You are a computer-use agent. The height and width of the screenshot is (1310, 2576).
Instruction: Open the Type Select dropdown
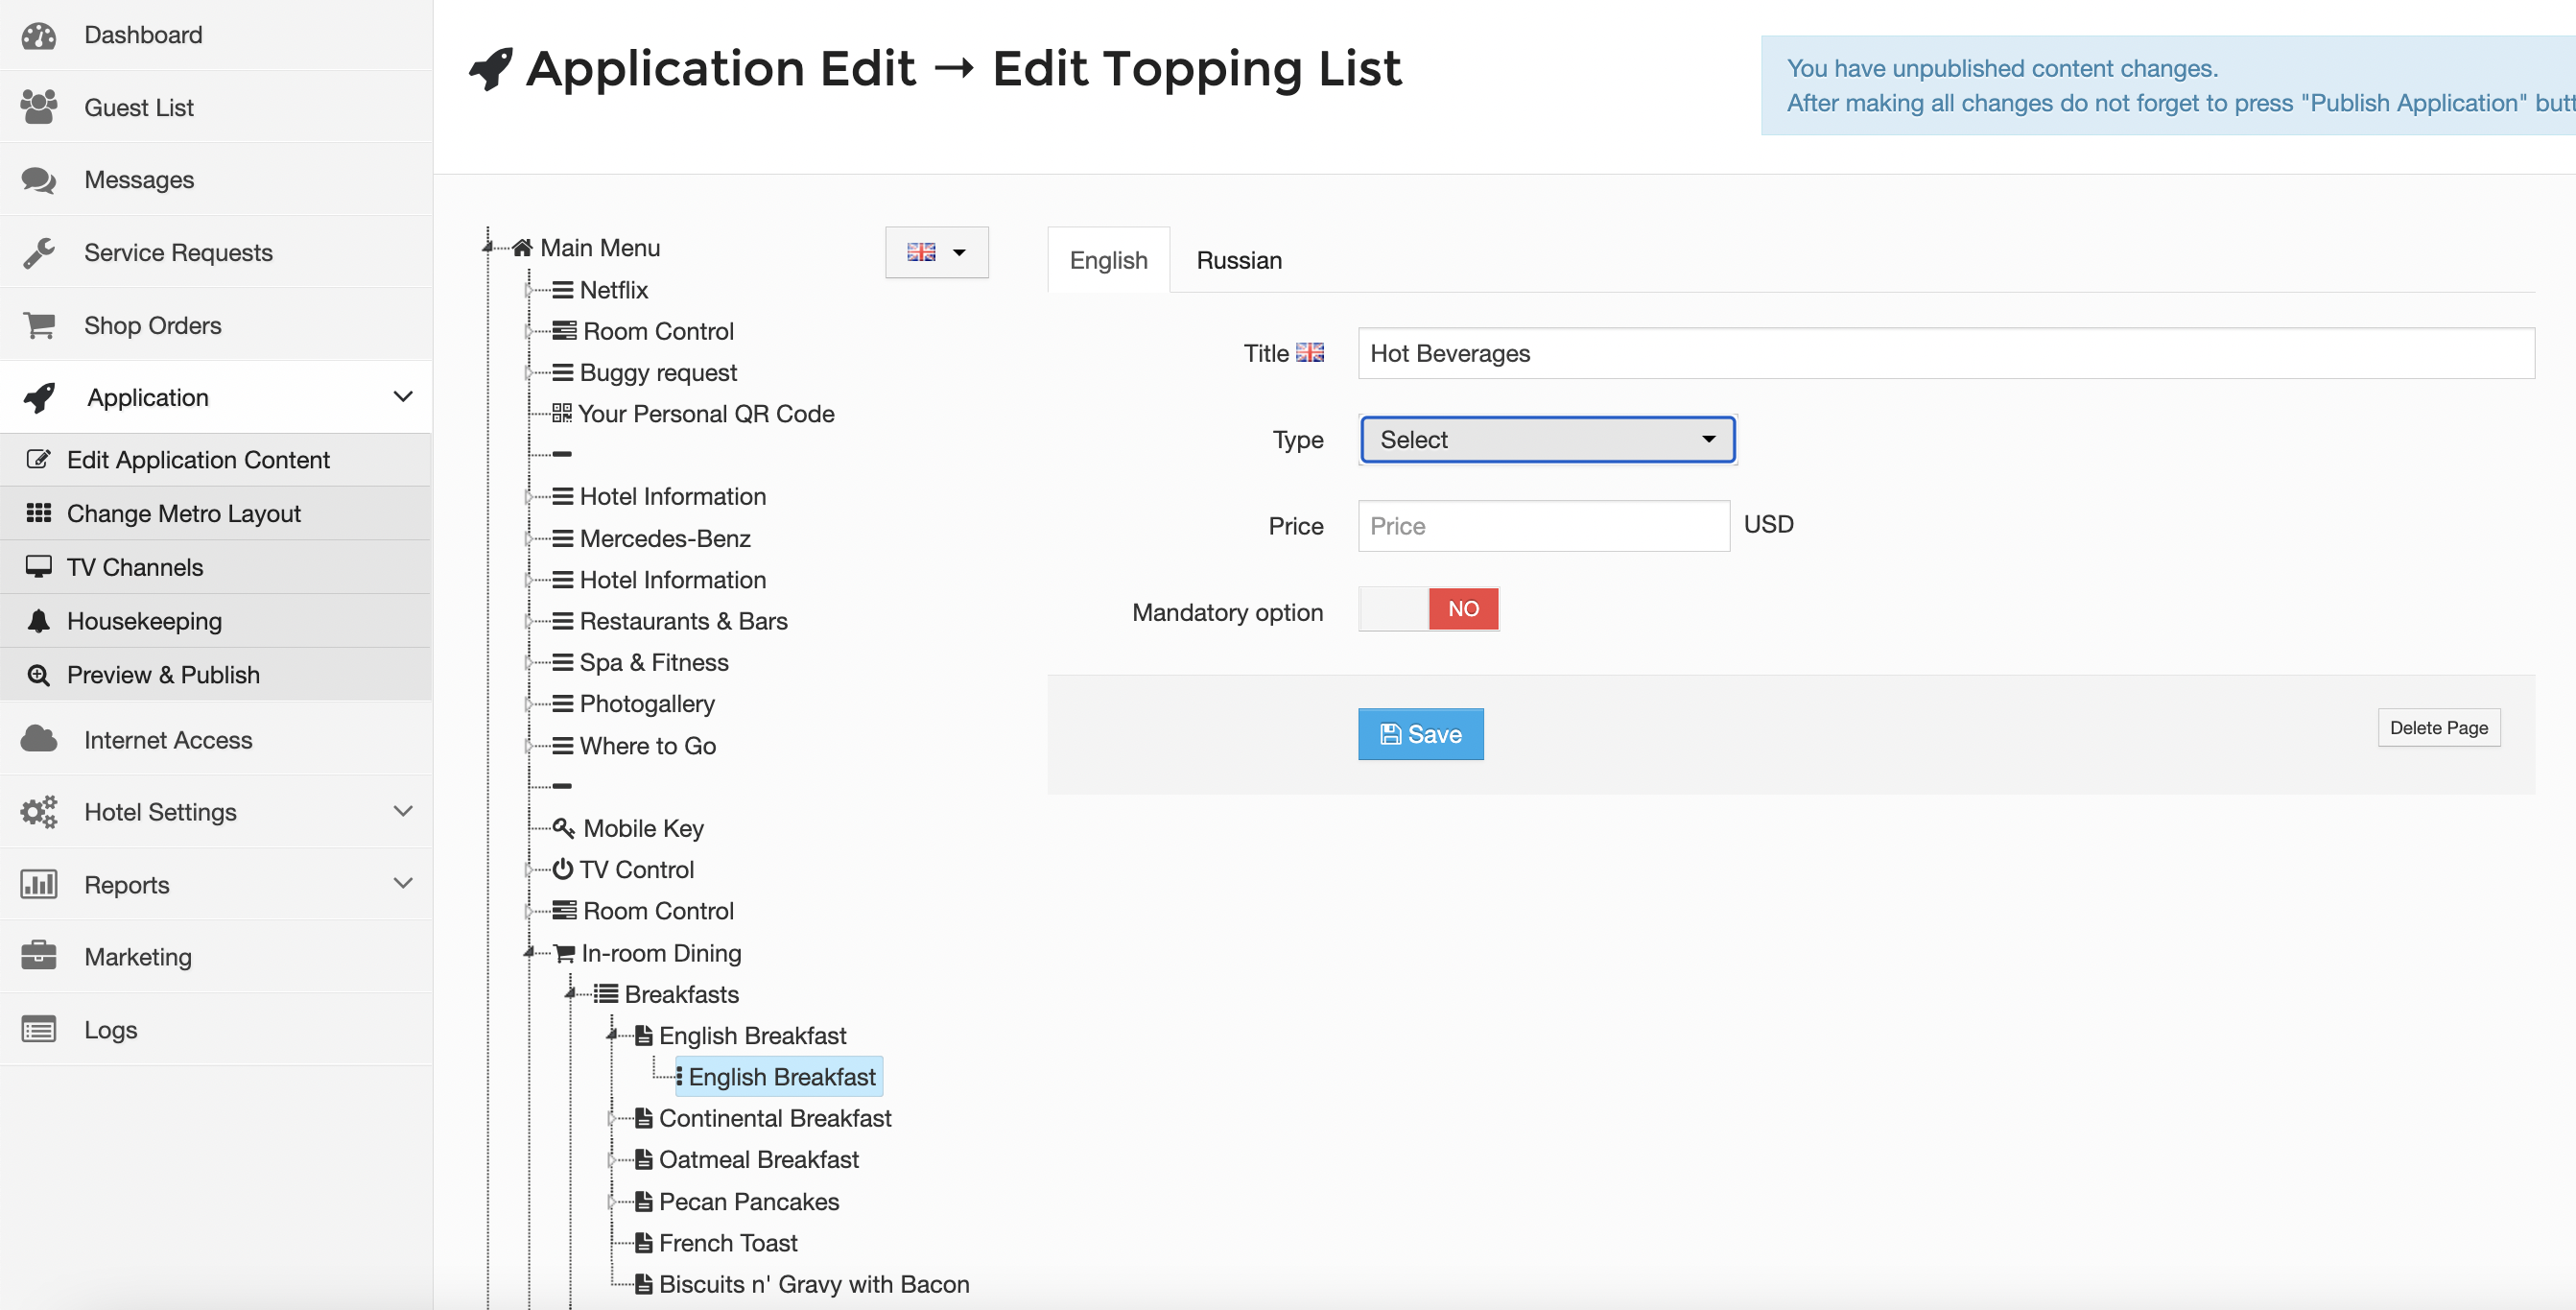pyautogui.click(x=1547, y=440)
